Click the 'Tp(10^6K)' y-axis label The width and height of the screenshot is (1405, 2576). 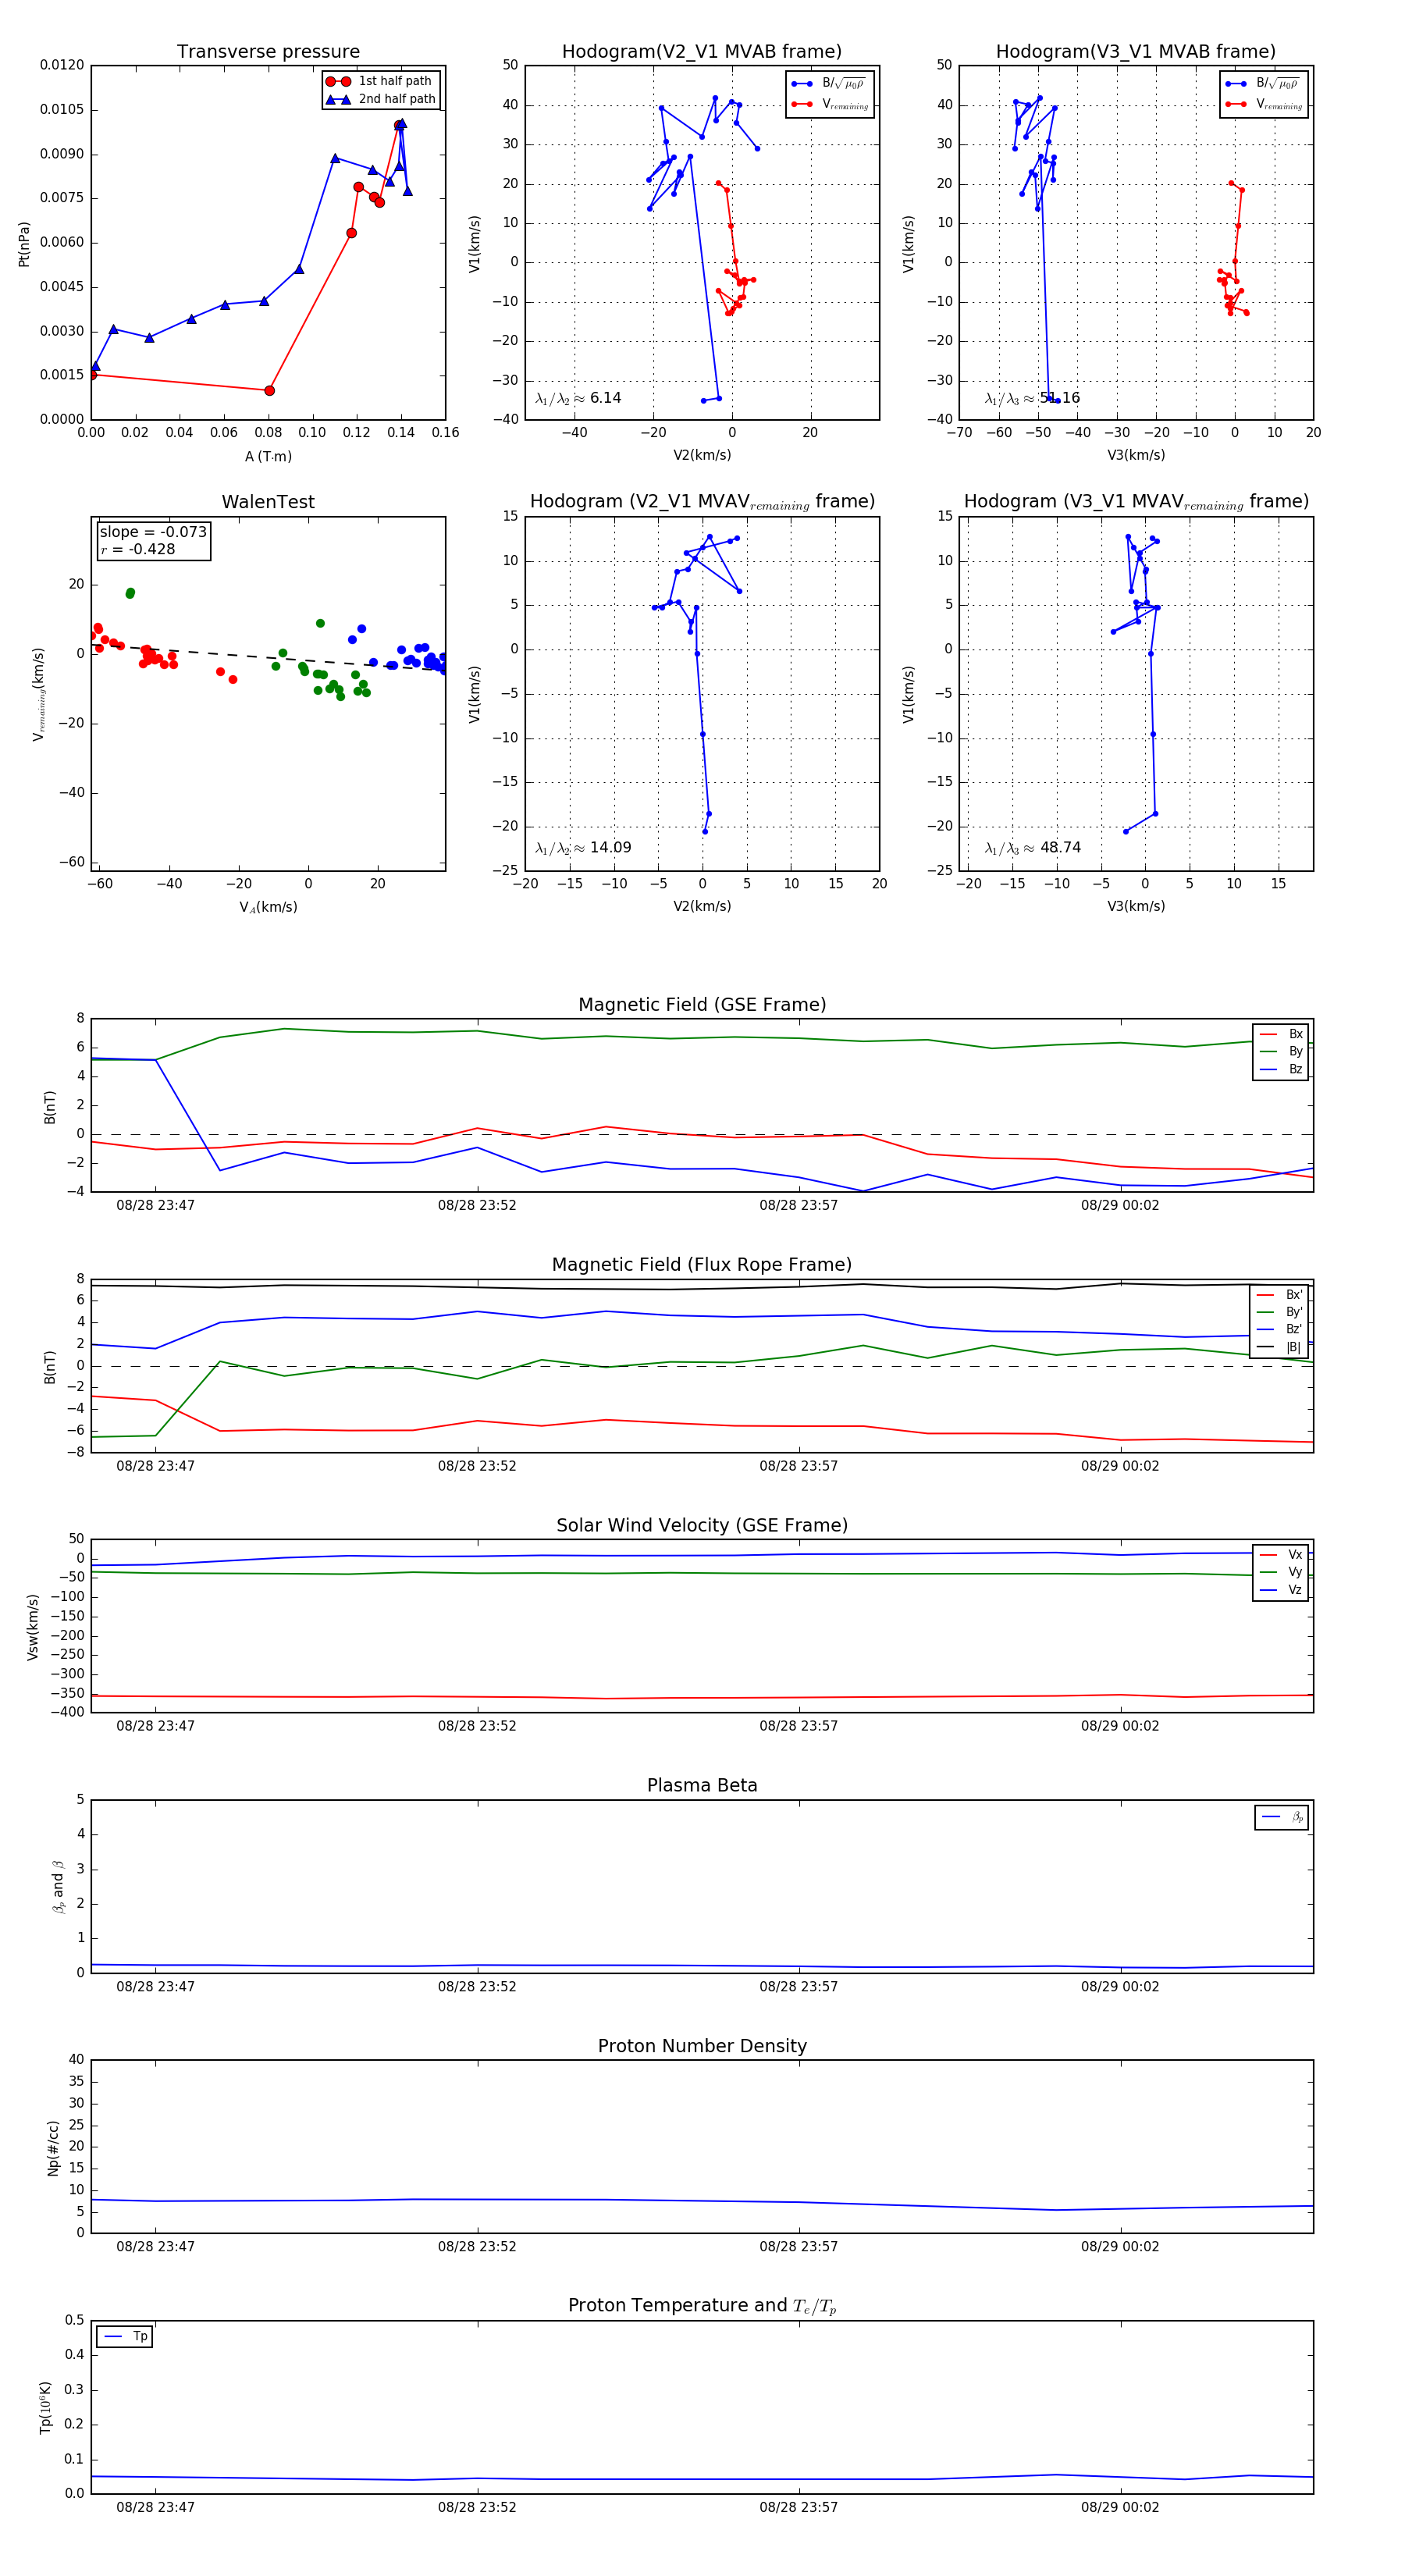tap(45, 2408)
